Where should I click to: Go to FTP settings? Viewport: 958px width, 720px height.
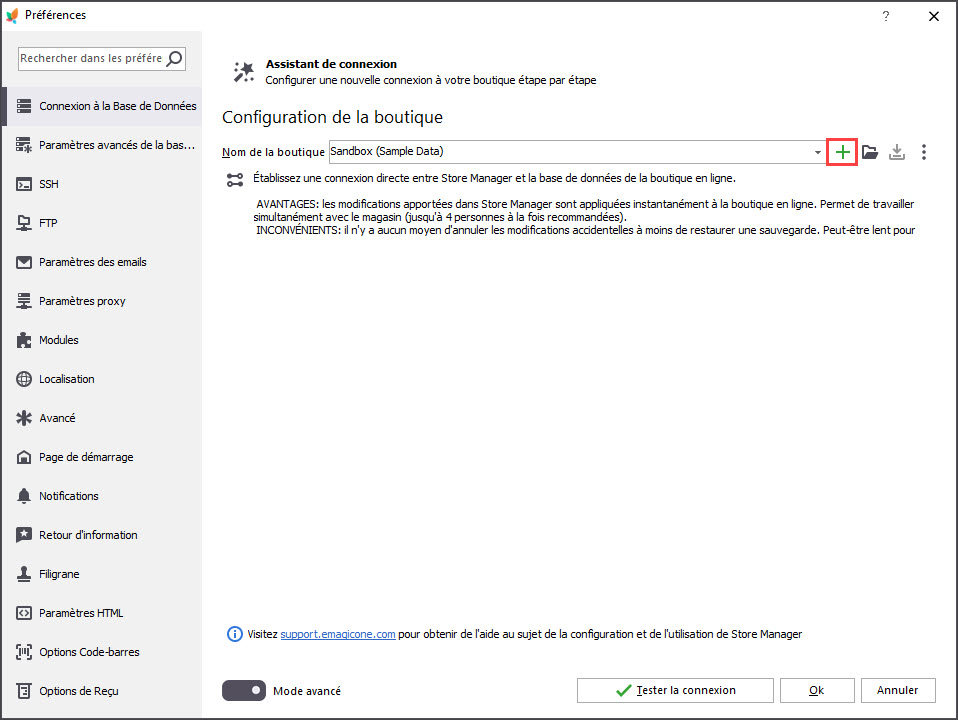(x=102, y=223)
